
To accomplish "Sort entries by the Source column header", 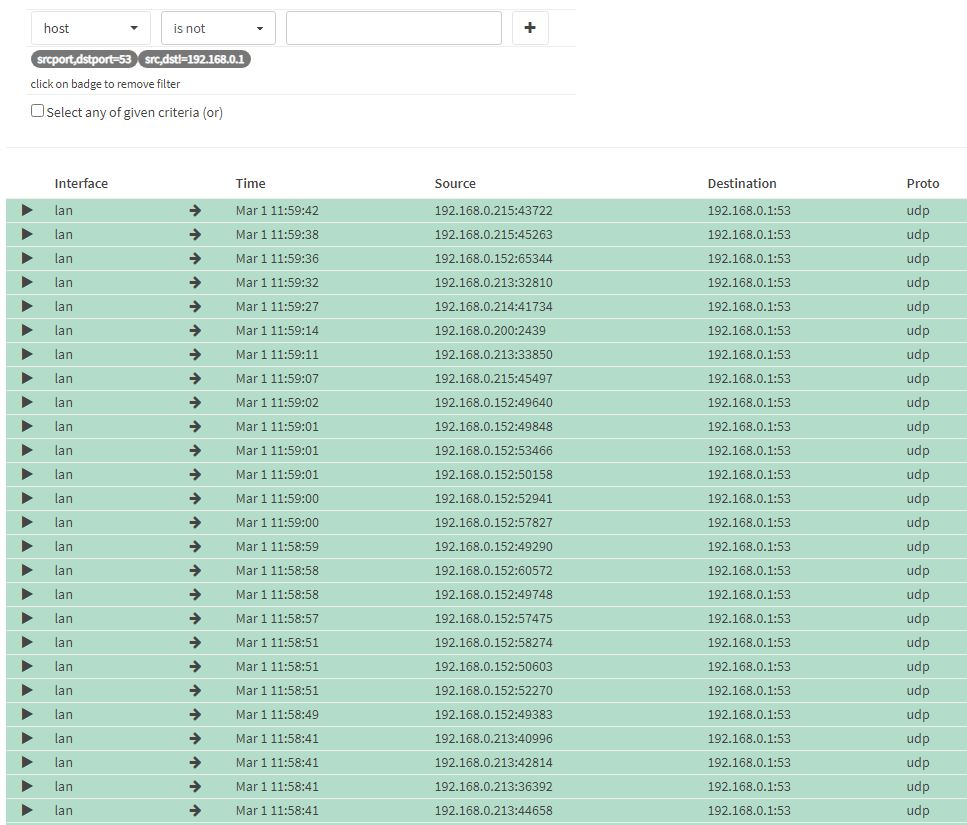I will tap(455, 183).
